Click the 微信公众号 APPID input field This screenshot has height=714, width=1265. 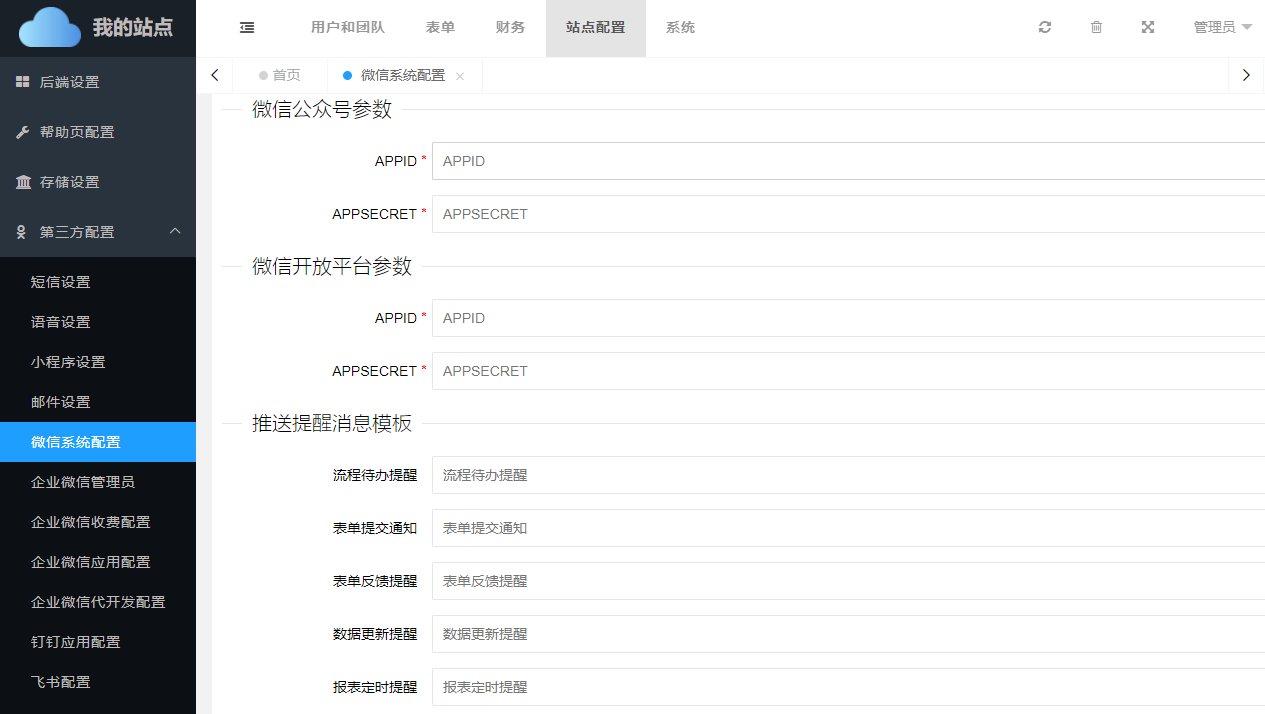848,161
